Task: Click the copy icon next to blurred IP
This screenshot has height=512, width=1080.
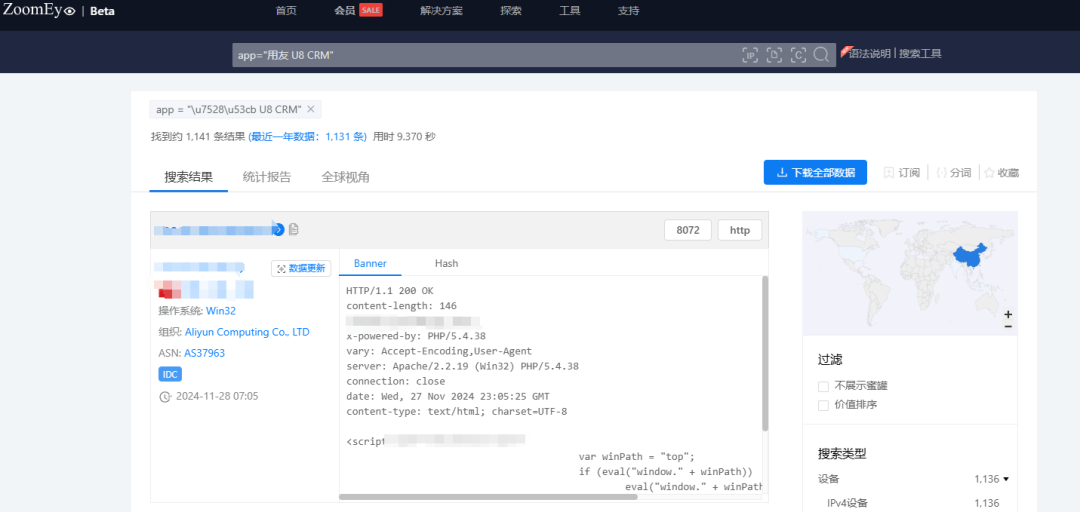Action: pos(294,229)
